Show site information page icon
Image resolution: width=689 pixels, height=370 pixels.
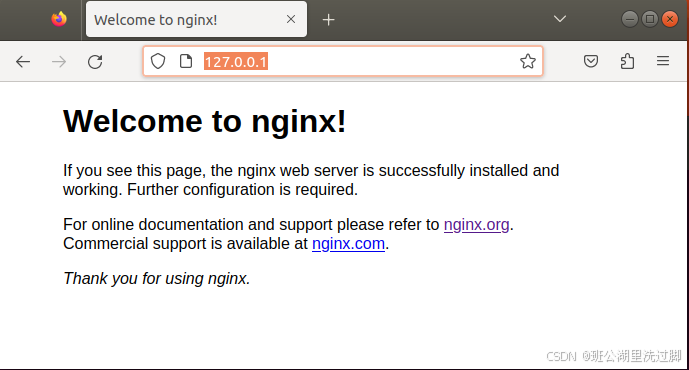tap(186, 61)
